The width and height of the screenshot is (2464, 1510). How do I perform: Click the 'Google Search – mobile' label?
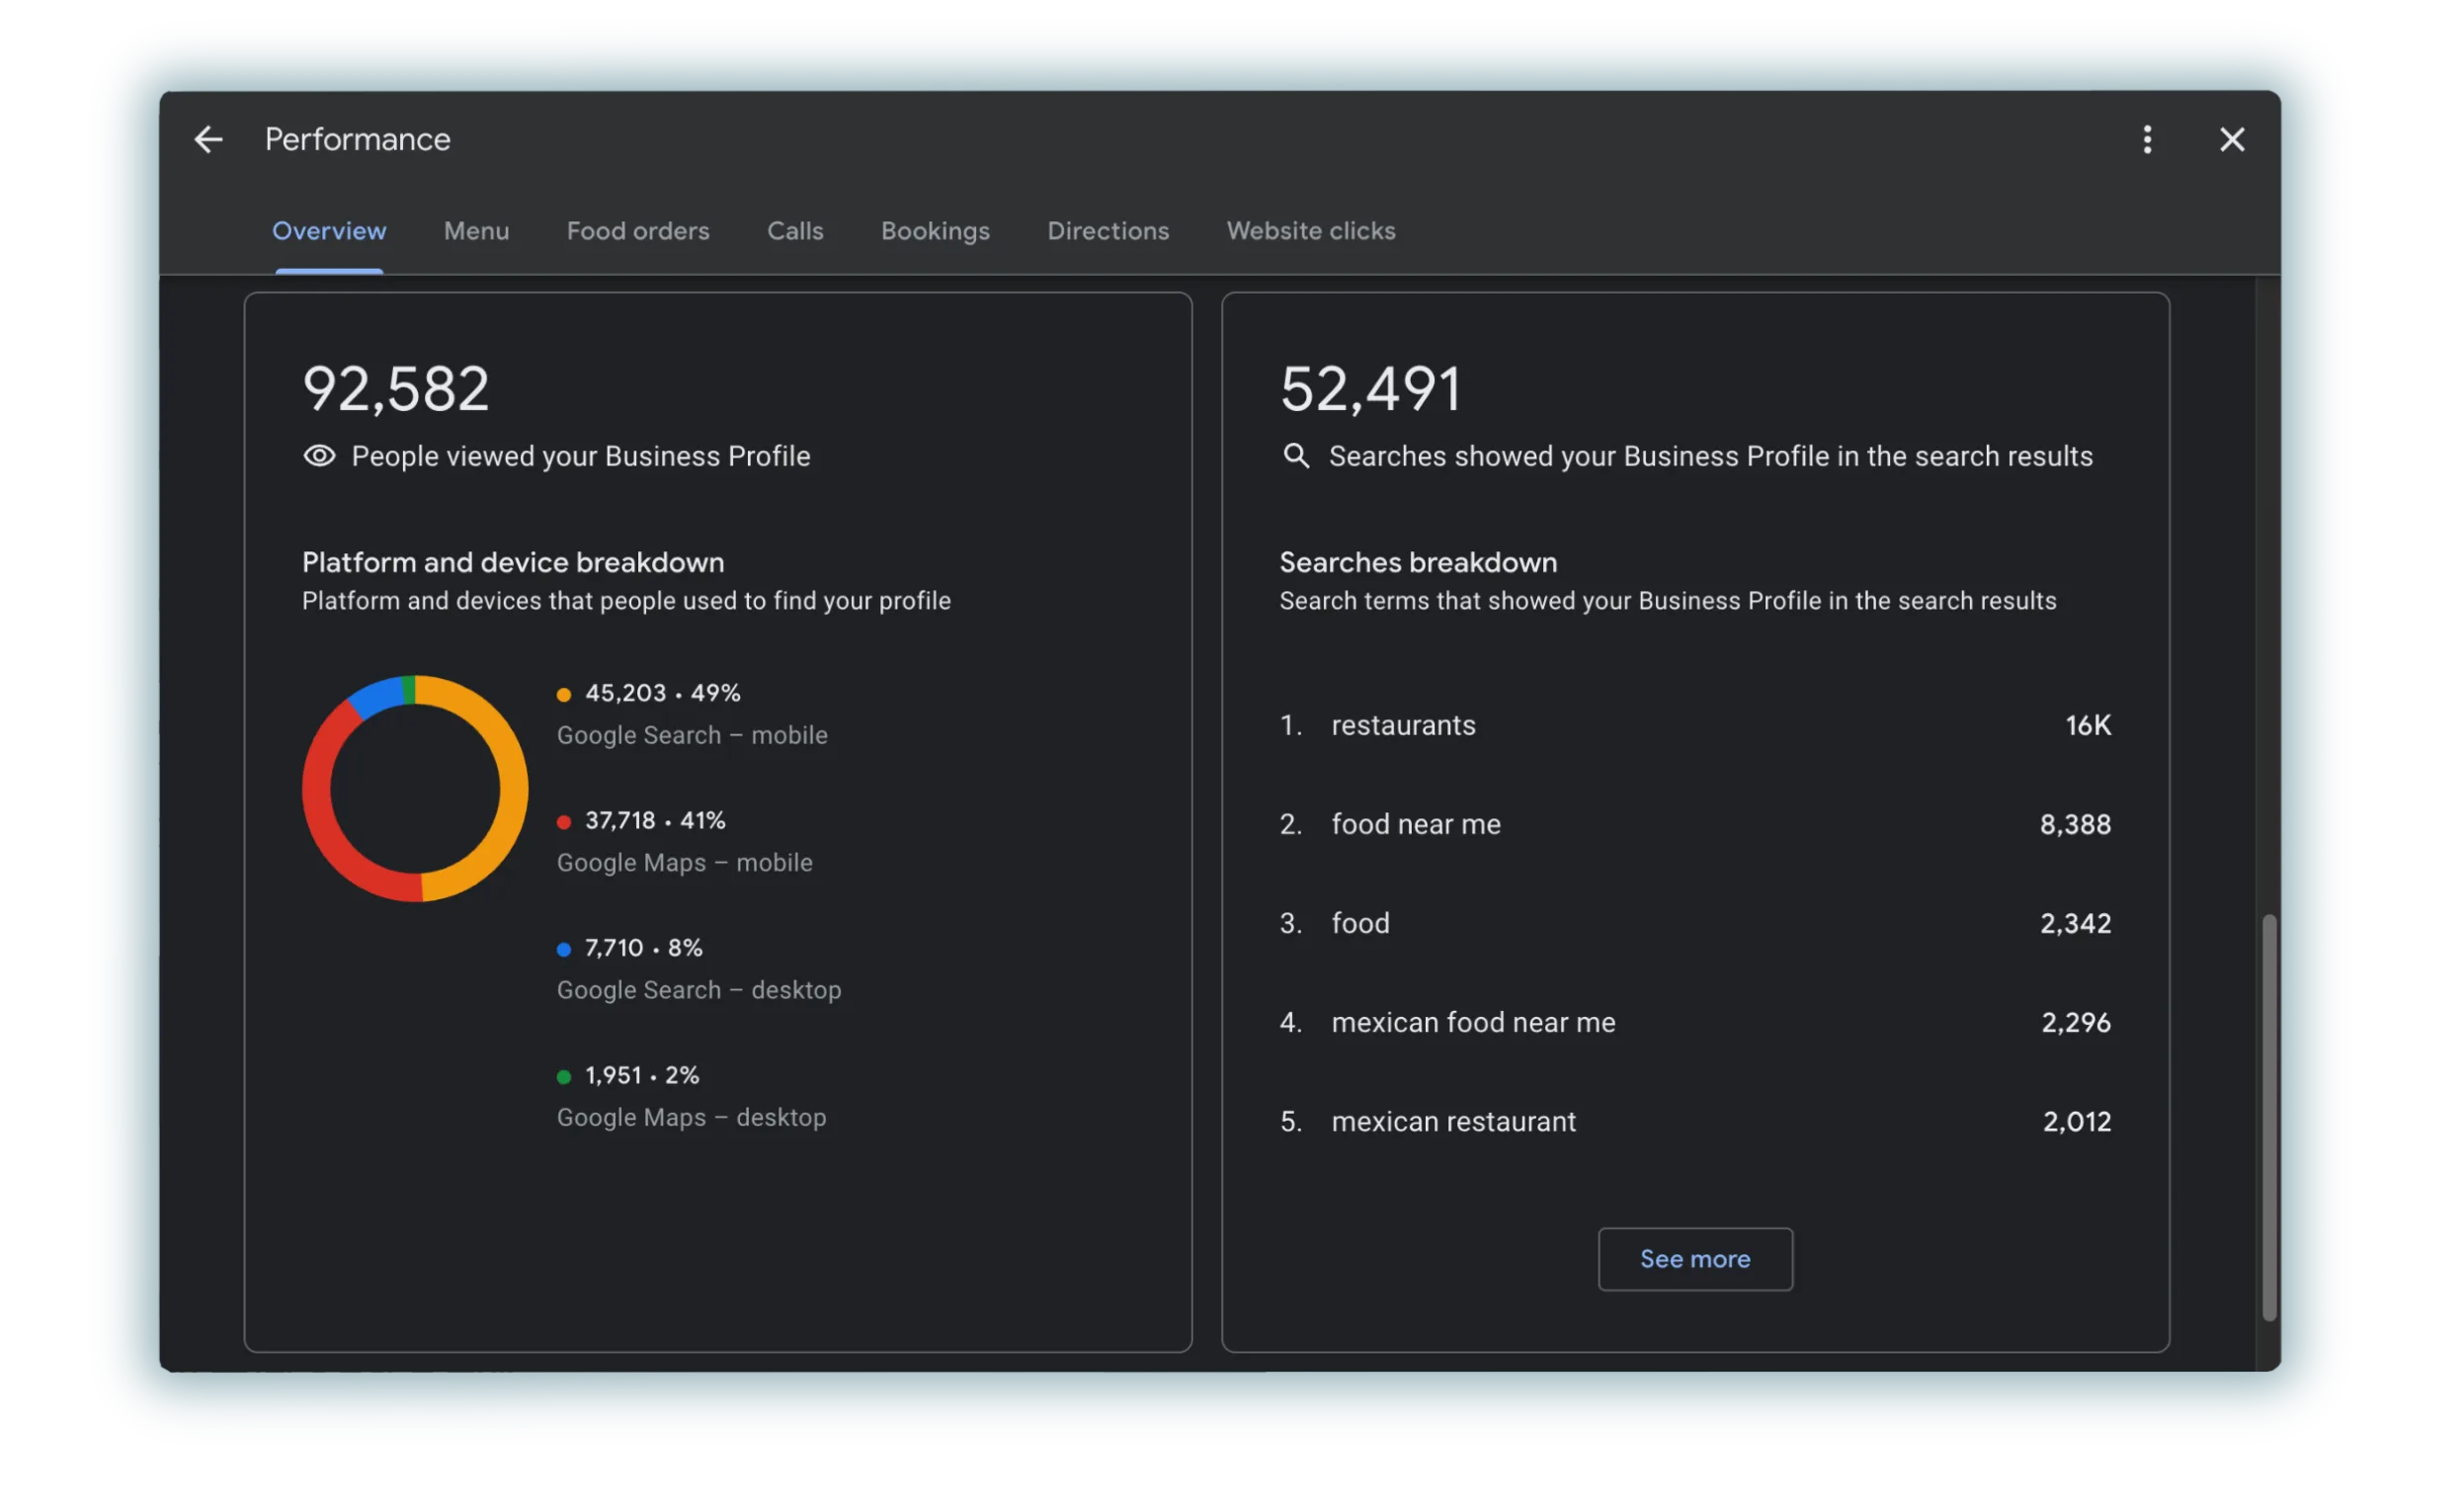click(x=692, y=735)
